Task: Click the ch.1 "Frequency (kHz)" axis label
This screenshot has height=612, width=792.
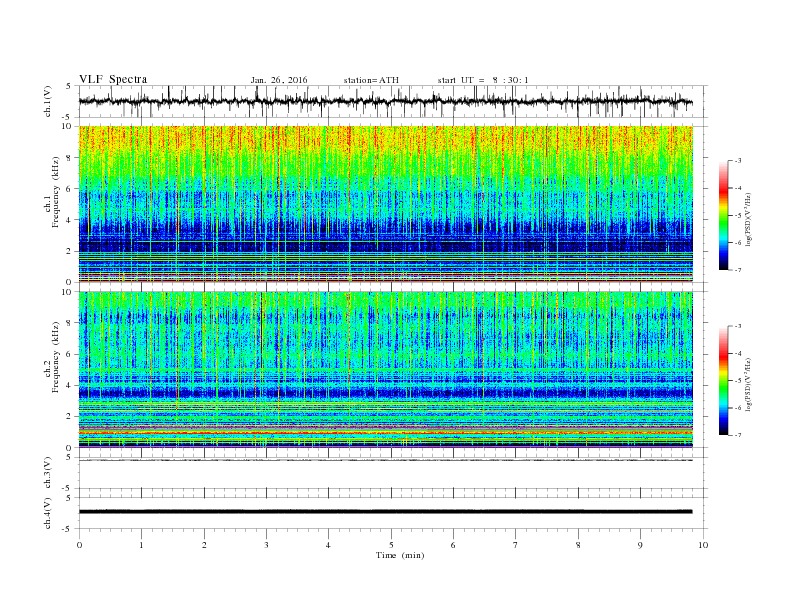Action: click(56, 191)
